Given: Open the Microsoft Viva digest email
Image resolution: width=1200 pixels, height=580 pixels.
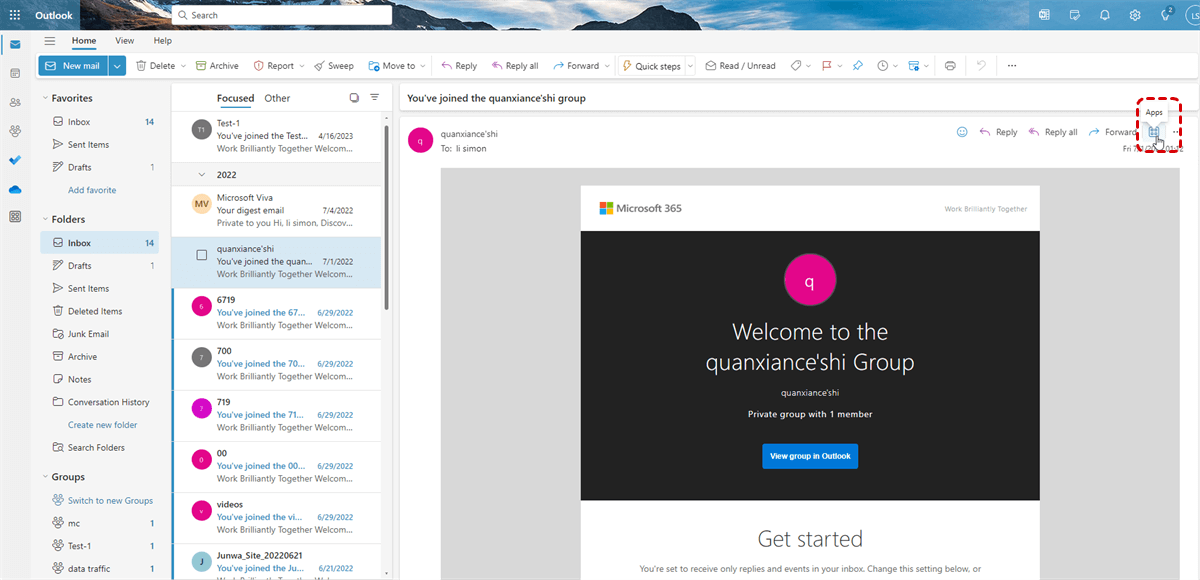Looking at the screenshot, I should (x=276, y=211).
